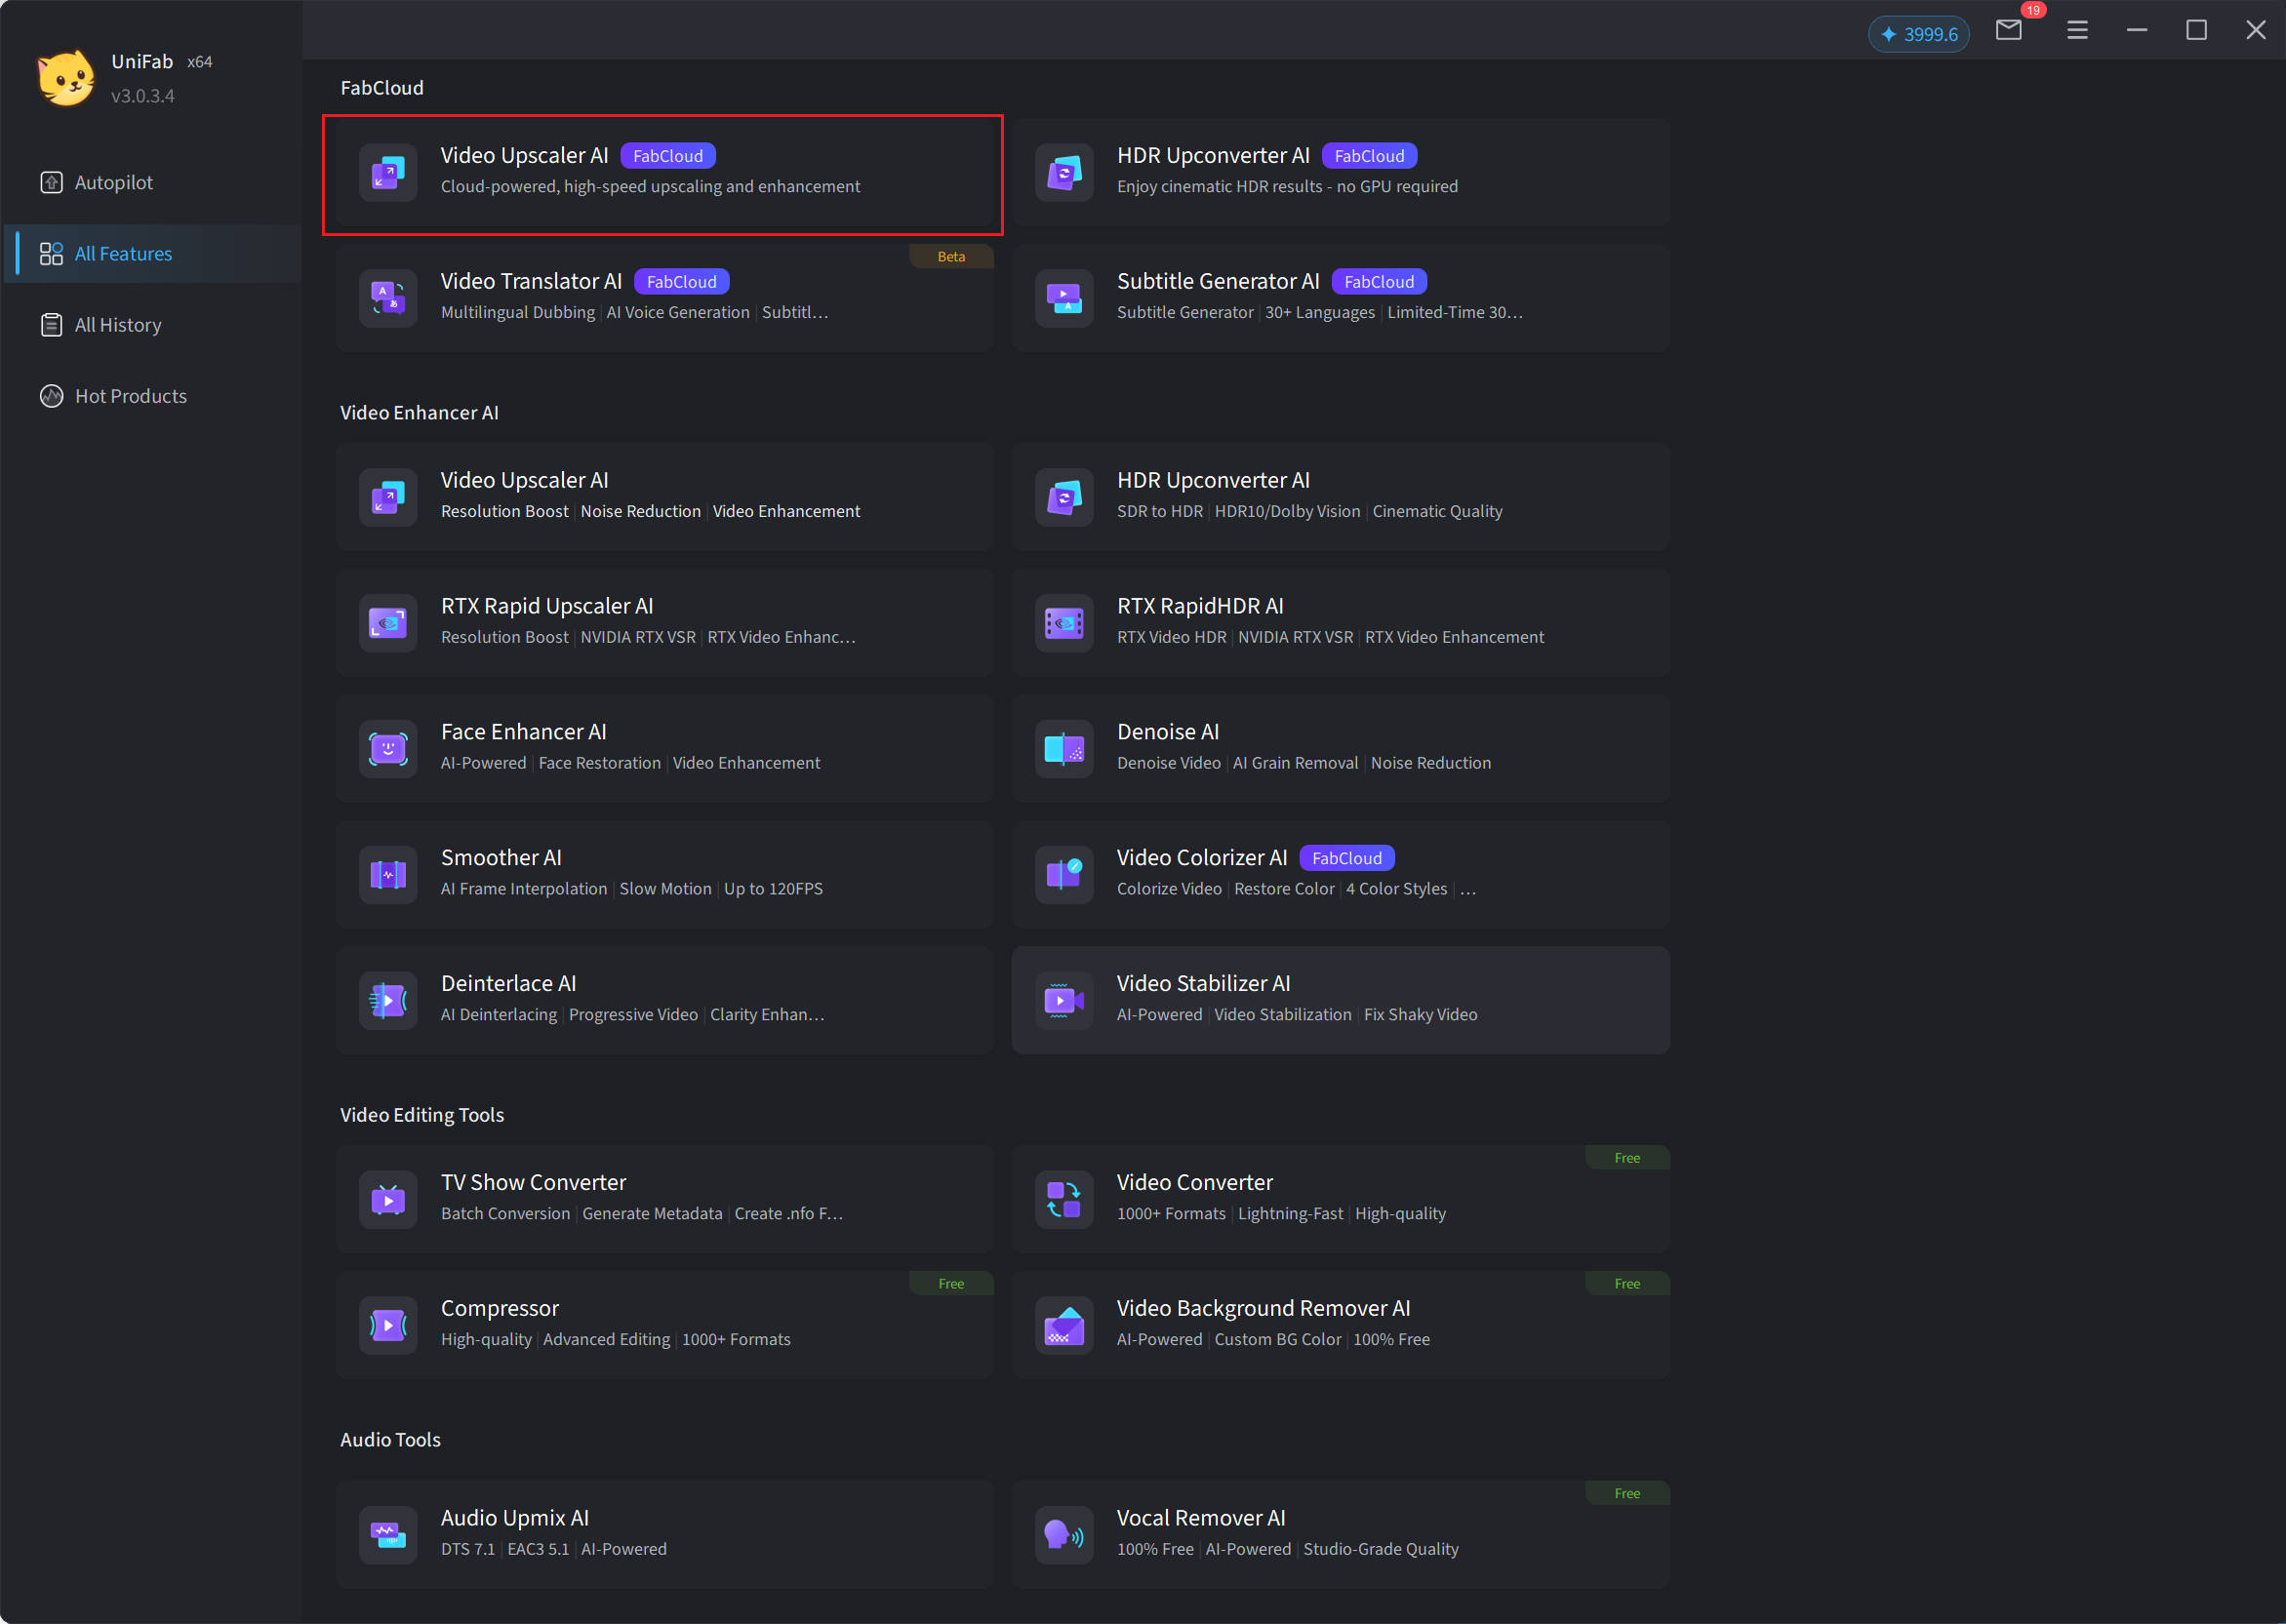Open Hot Products in sidebar
Screen dimensions: 2286x1624
(130, 396)
